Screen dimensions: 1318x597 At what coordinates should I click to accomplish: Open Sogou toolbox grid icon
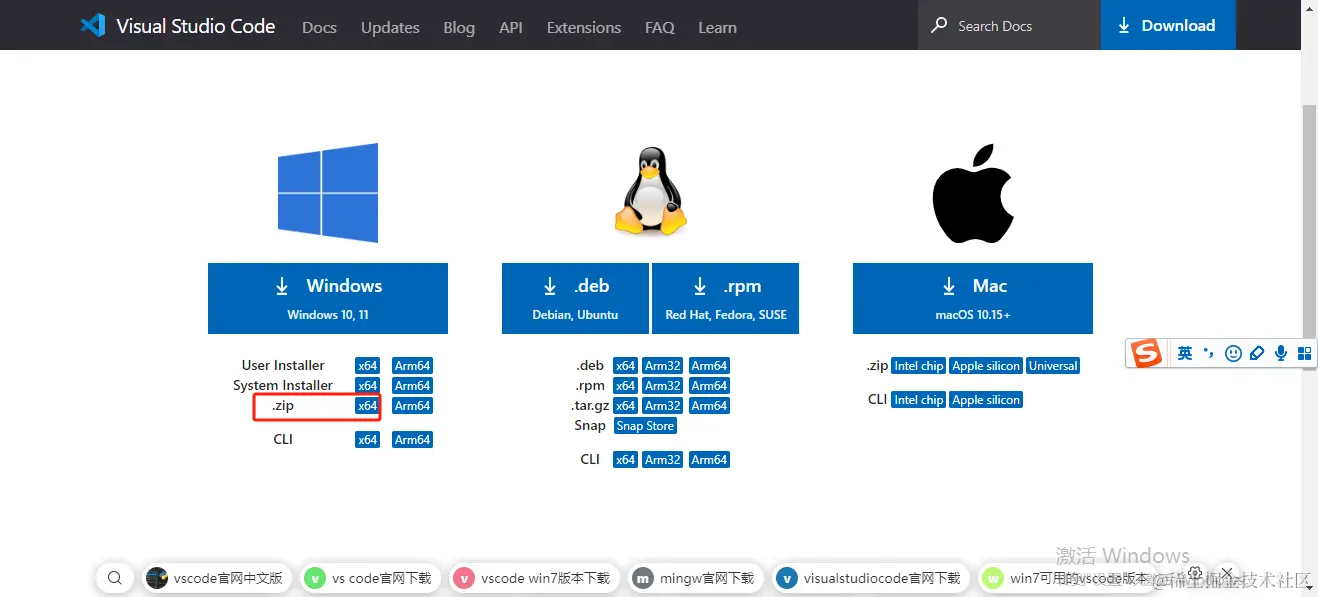pyautogui.click(x=1304, y=353)
